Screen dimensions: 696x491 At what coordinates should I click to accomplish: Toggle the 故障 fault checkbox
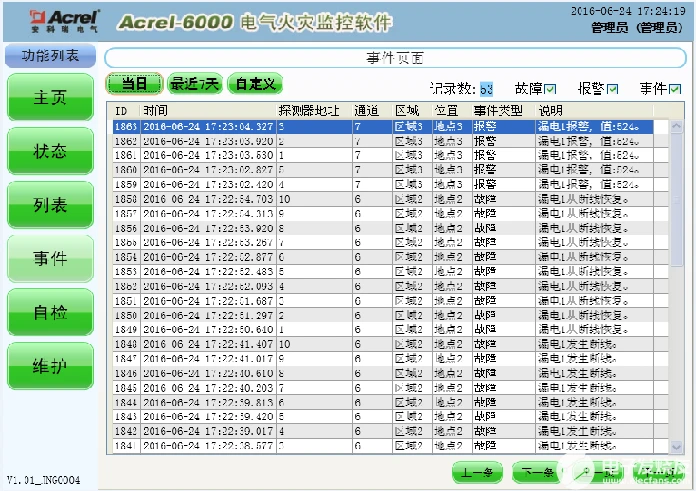coord(550,89)
